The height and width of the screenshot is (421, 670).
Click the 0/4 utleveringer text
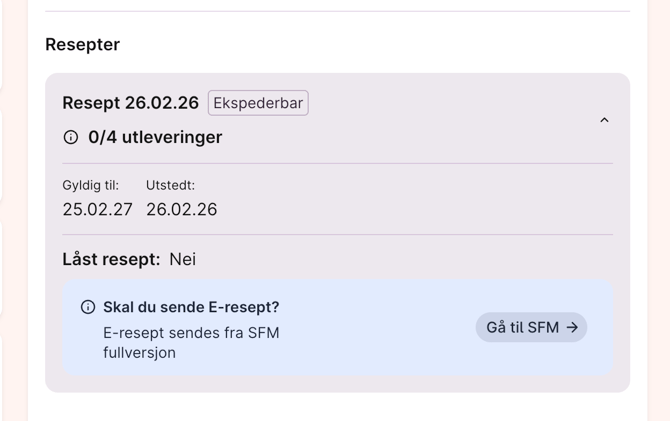coord(155,137)
